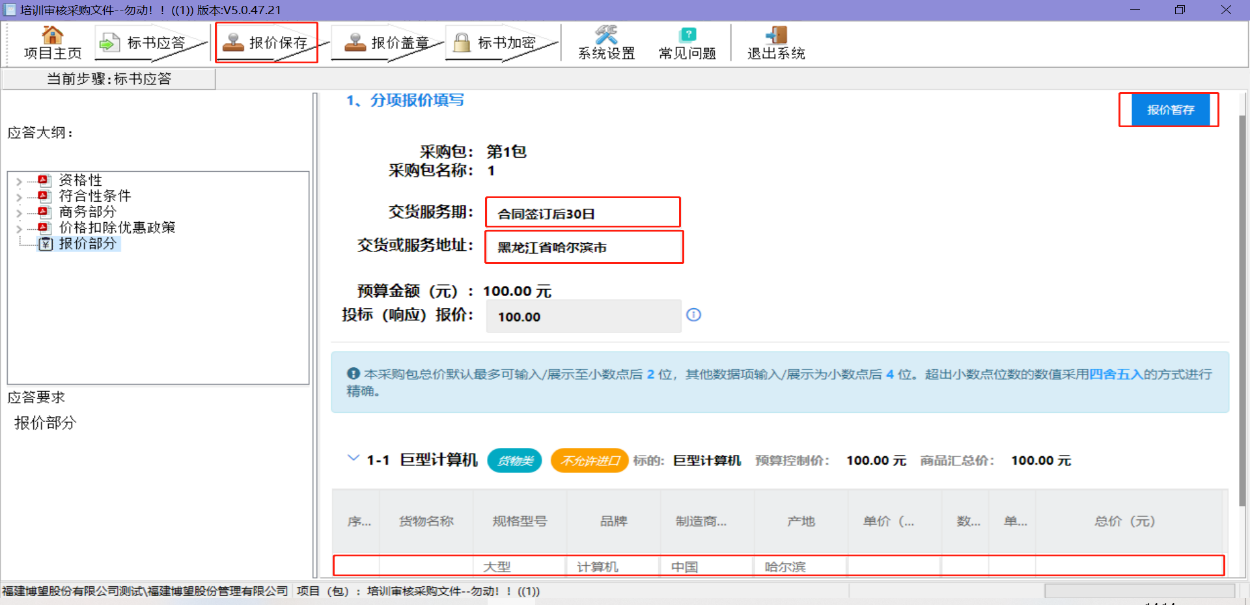Select 报价部分 in outline tree
The height and width of the screenshot is (605, 1250).
click(x=87, y=243)
